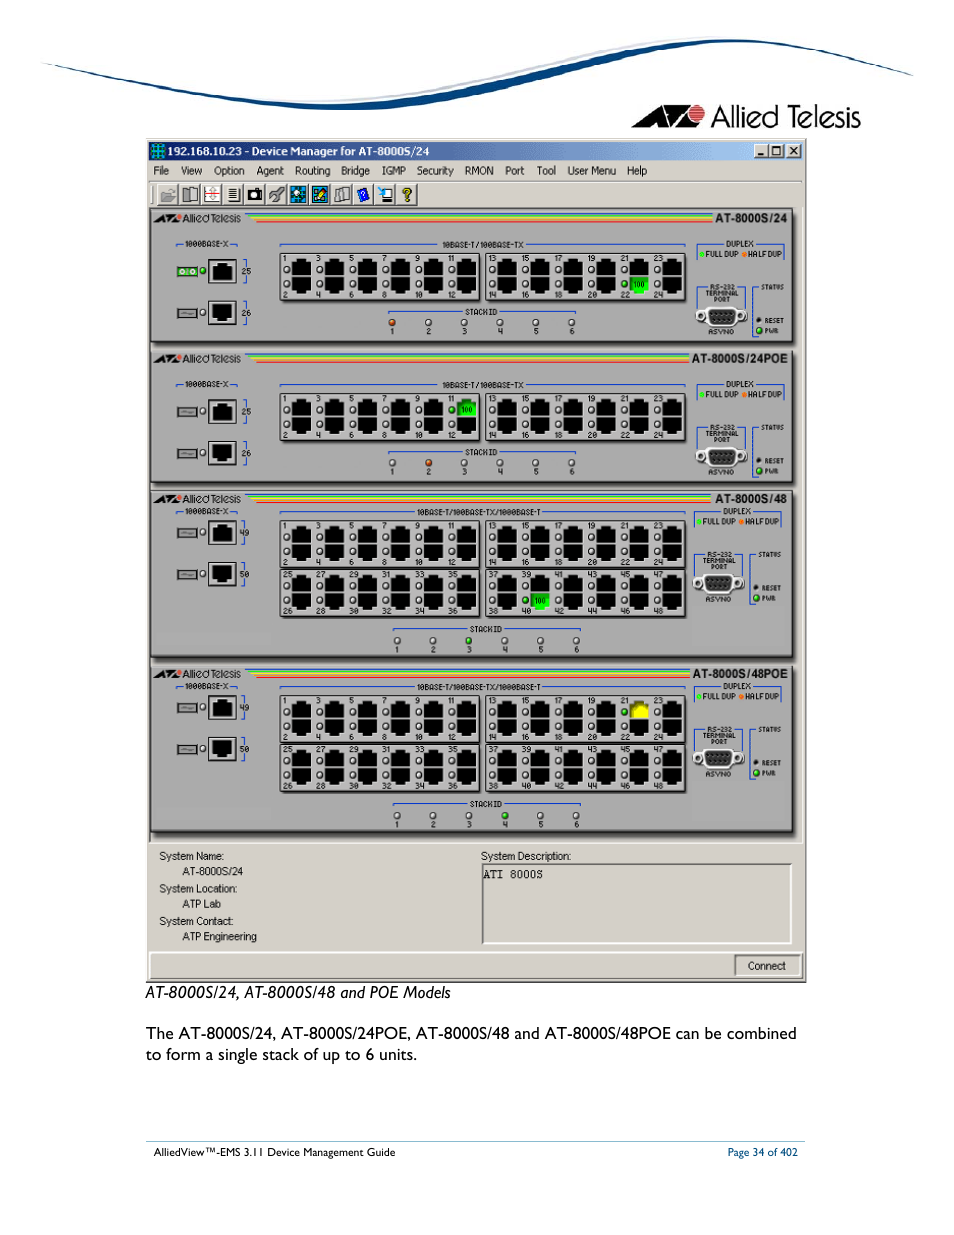Click the cyan gear toolbar icon
The image size is (954, 1235).
click(x=298, y=195)
